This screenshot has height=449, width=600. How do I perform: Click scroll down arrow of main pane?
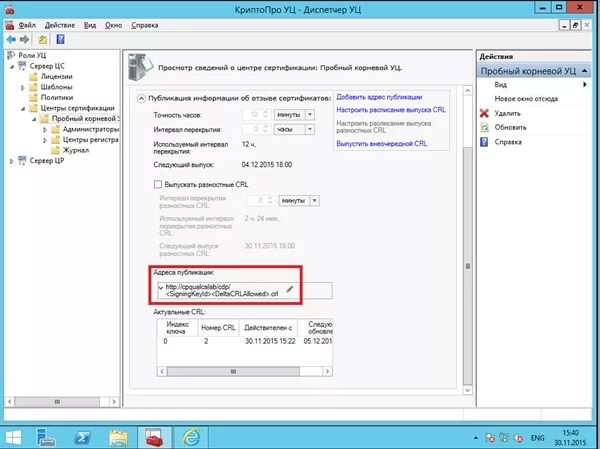(x=468, y=390)
